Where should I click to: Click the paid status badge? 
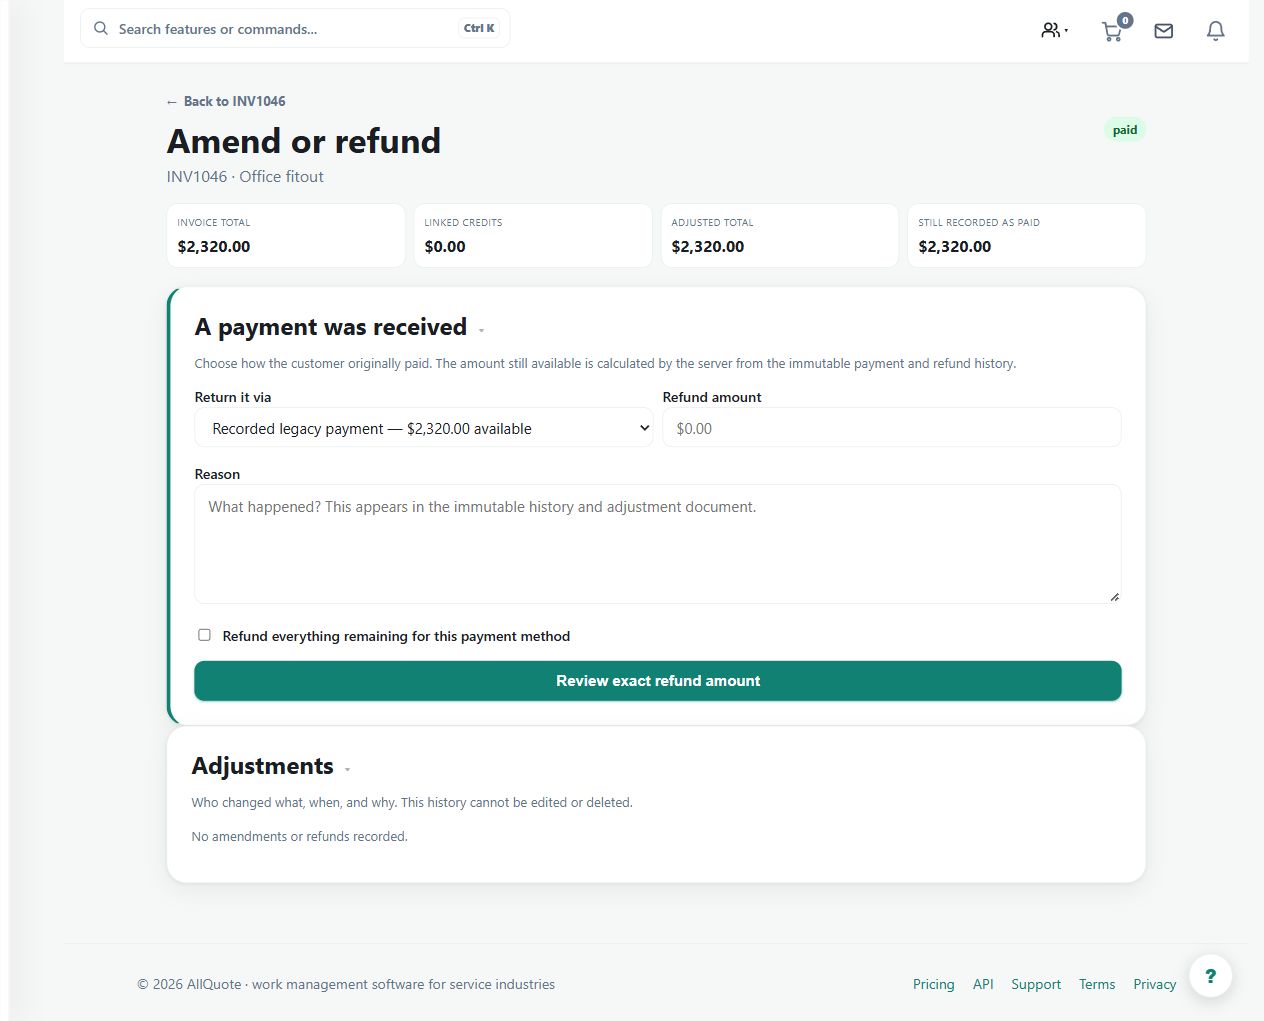[x=1125, y=130]
